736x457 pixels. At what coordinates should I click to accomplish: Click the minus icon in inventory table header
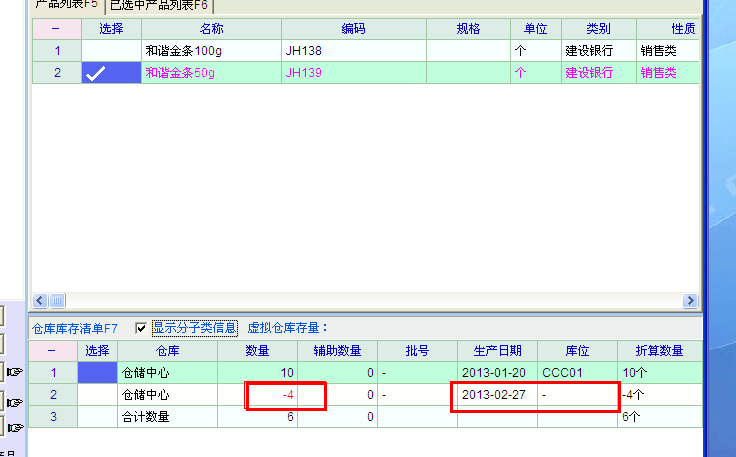52,350
